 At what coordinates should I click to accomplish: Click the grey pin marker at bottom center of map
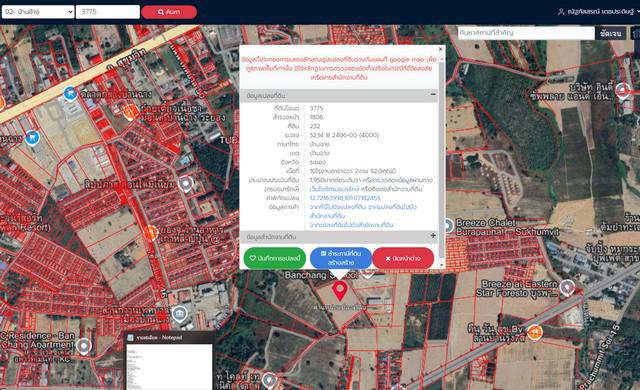point(269,381)
